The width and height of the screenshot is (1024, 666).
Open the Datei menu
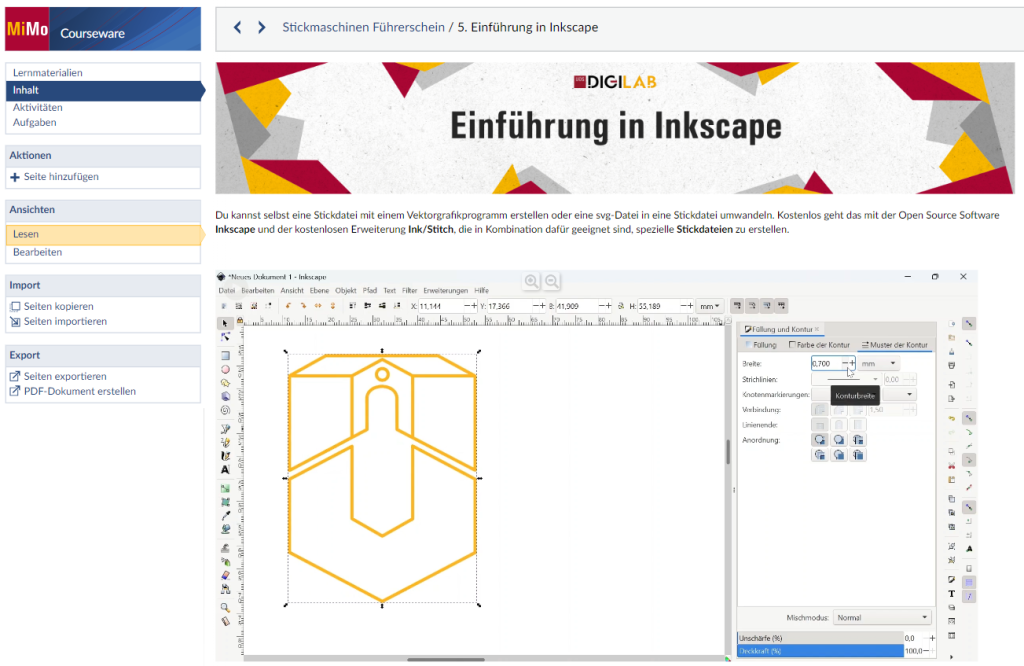pyautogui.click(x=227, y=291)
